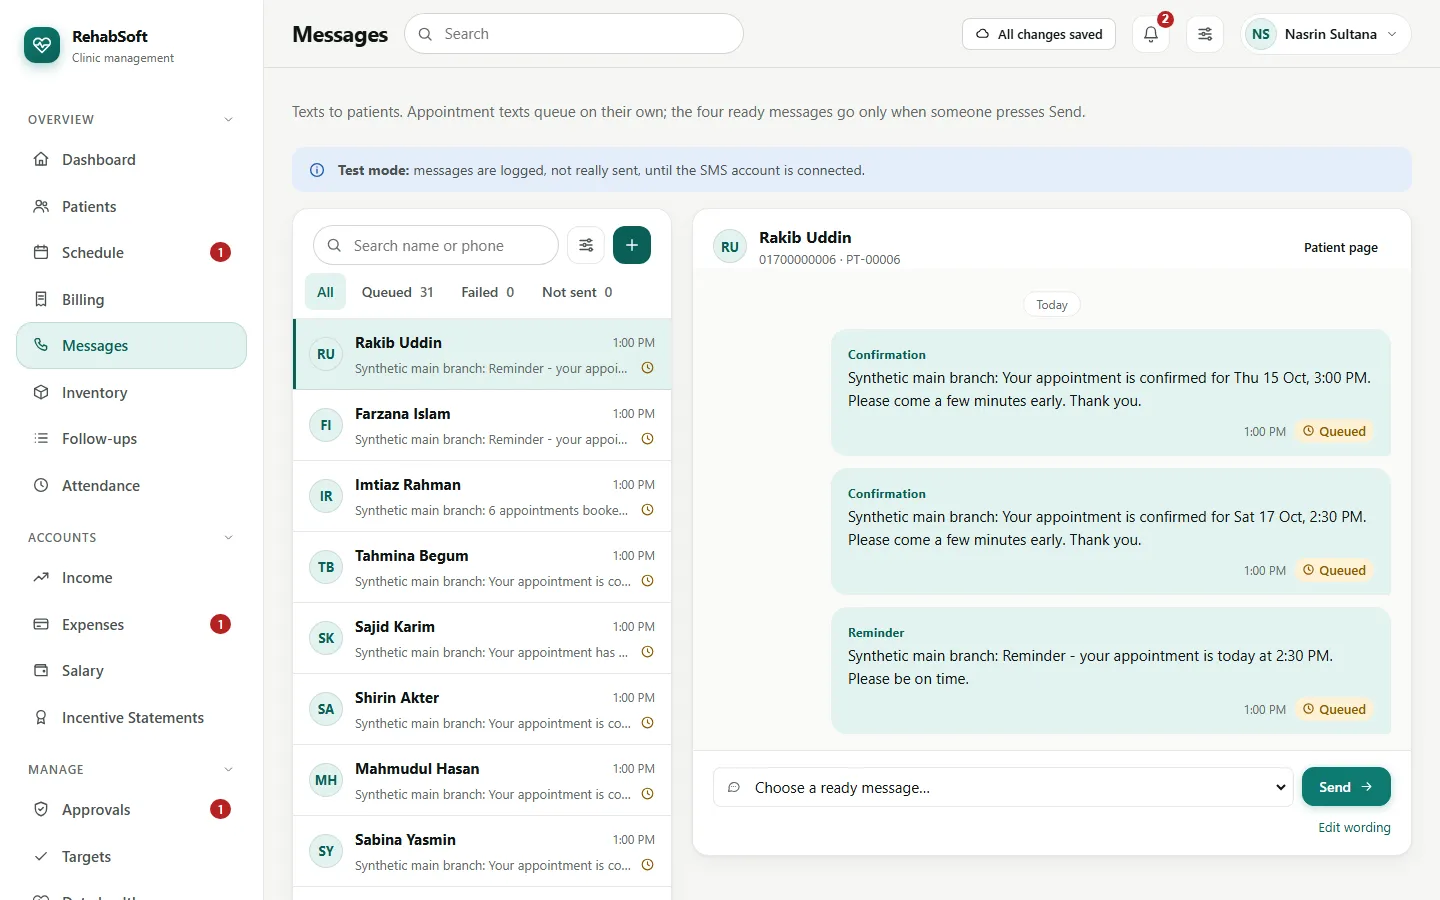The width and height of the screenshot is (1440, 900).
Task: Click the Schedule calendar icon
Action: [41, 252]
